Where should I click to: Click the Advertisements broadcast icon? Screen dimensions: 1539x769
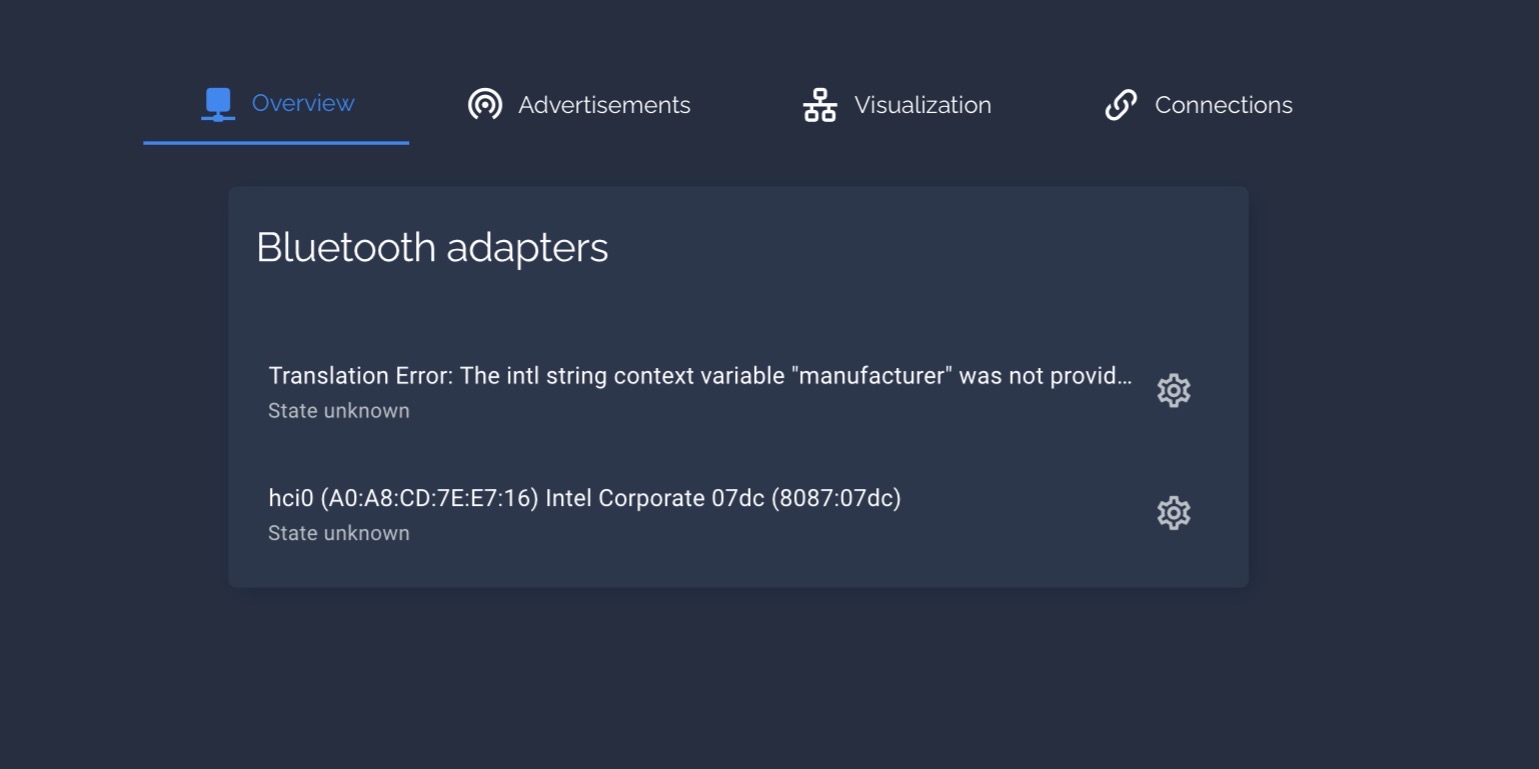(x=485, y=104)
